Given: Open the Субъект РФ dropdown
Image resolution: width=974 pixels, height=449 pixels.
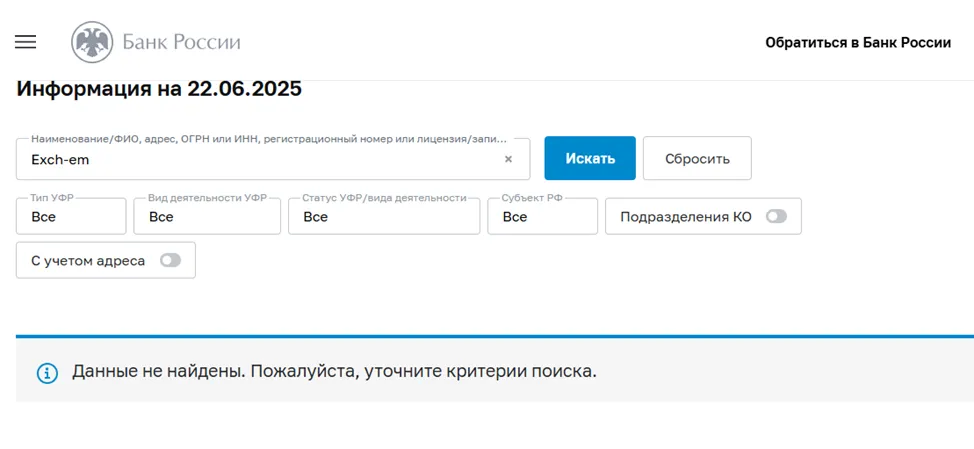Looking at the screenshot, I should 542,216.
